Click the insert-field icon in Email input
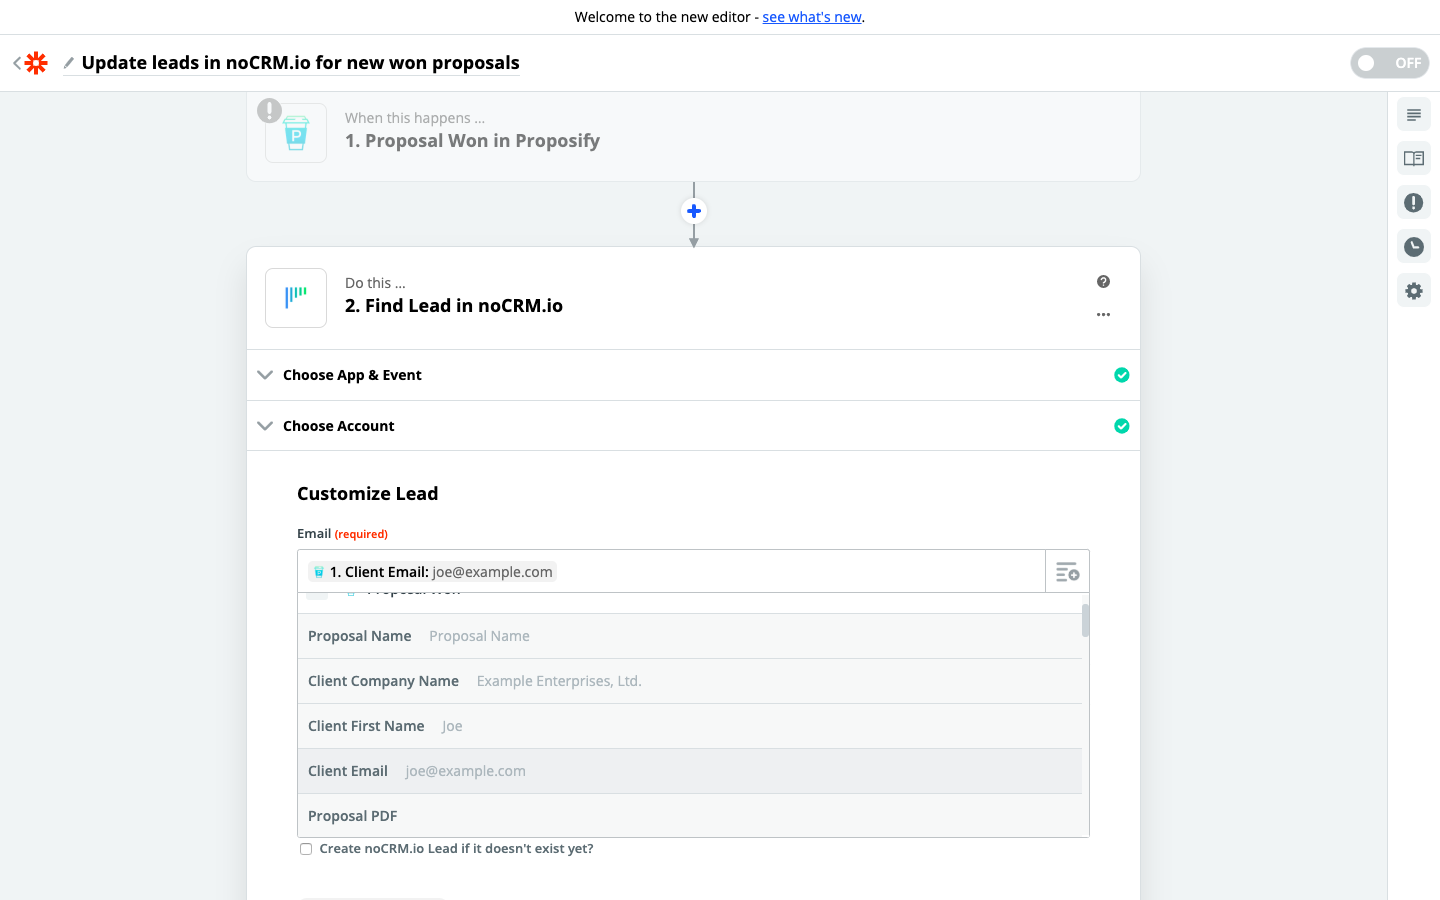 (1067, 572)
